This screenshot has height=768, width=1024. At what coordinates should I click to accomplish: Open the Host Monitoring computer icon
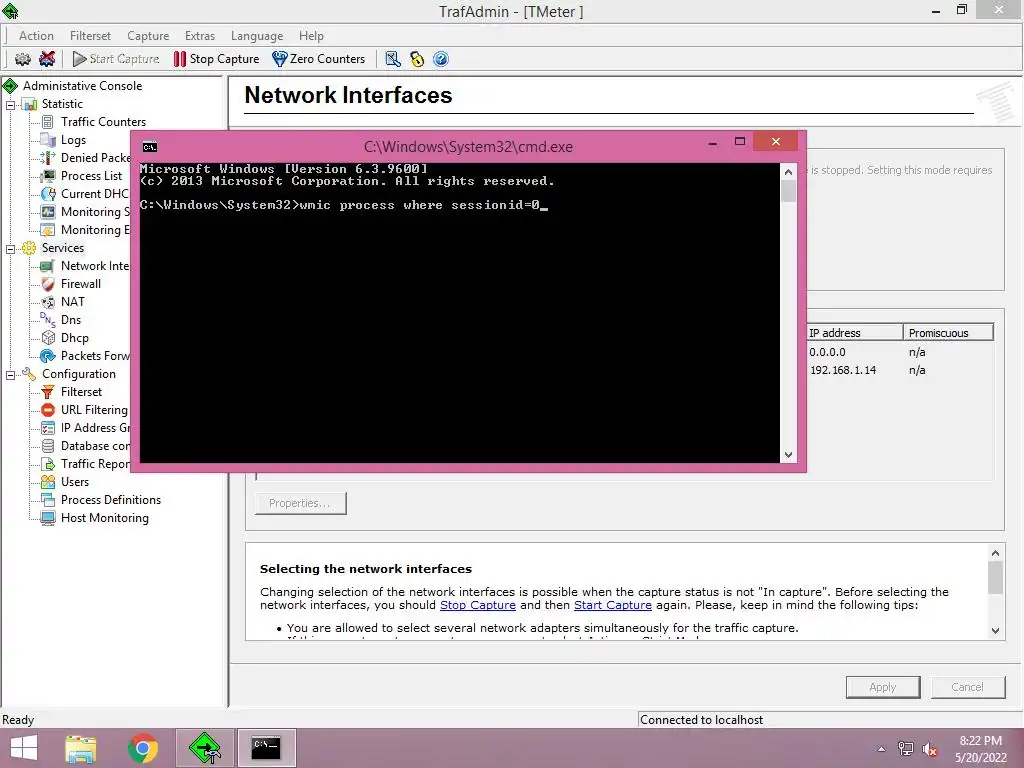(48, 518)
